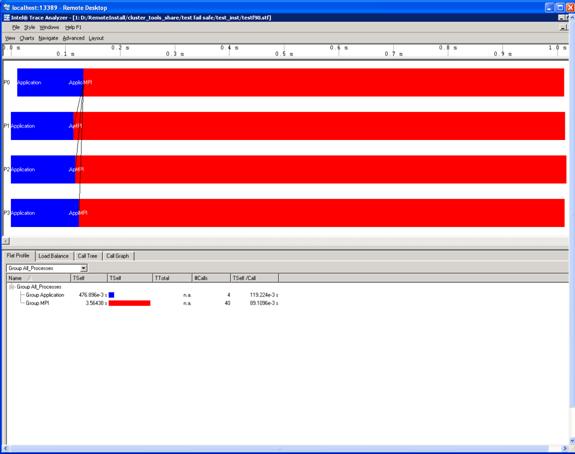Switch to the Call Graph tab
Image resolution: width=575 pixels, height=454 pixels.
[118, 256]
